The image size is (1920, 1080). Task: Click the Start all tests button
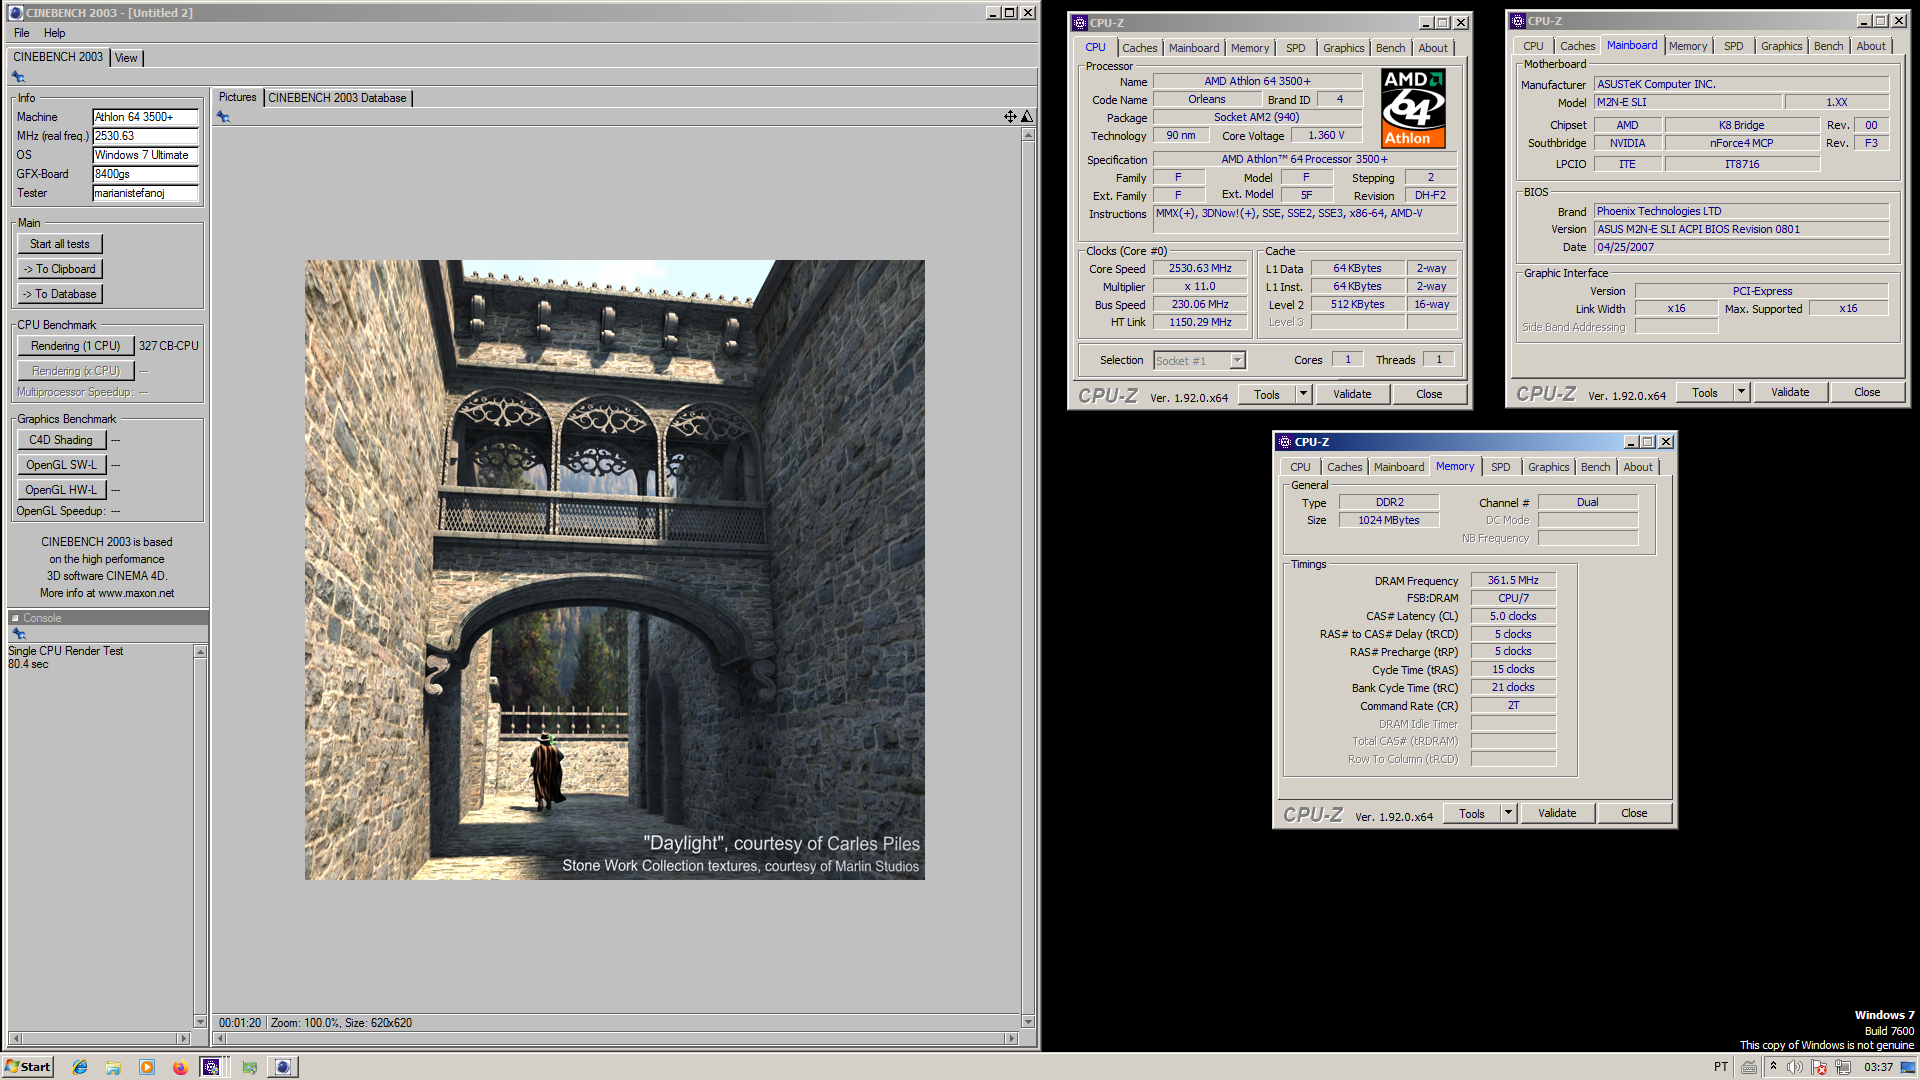click(x=60, y=244)
